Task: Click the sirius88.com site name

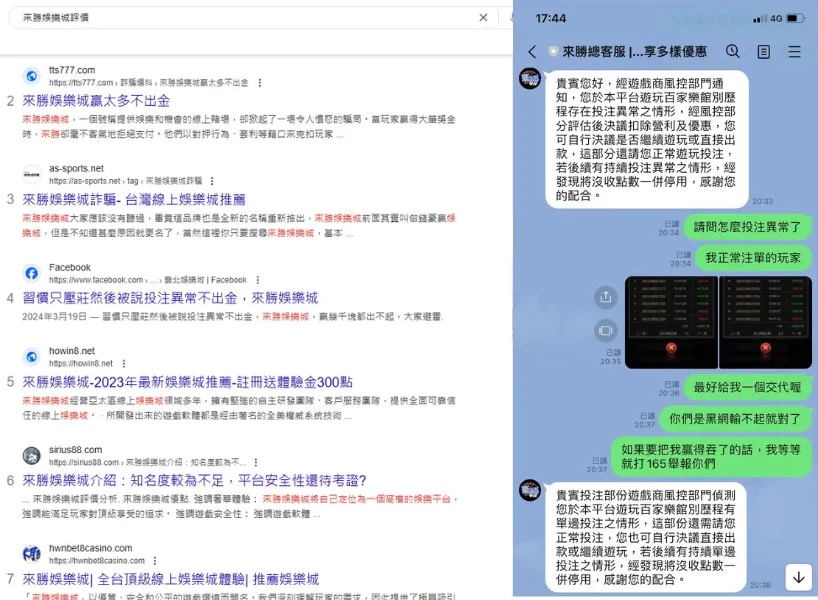Action: [x=76, y=450]
